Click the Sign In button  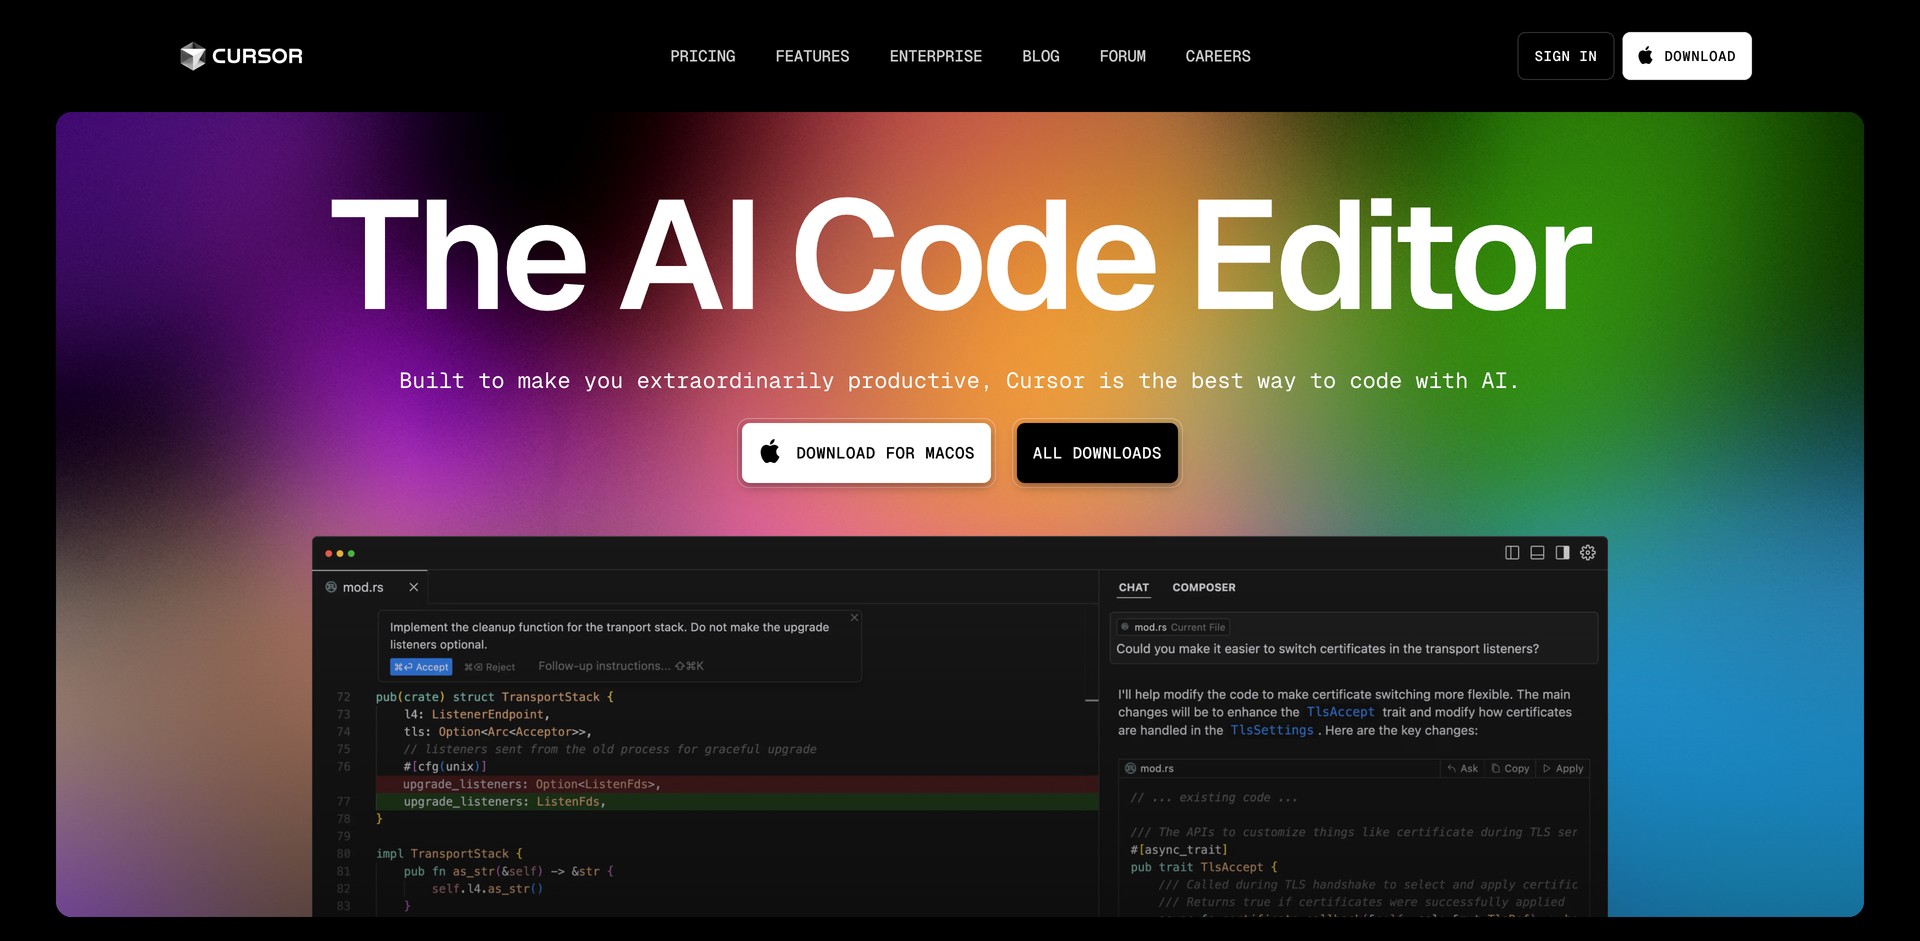[x=1565, y=56]
